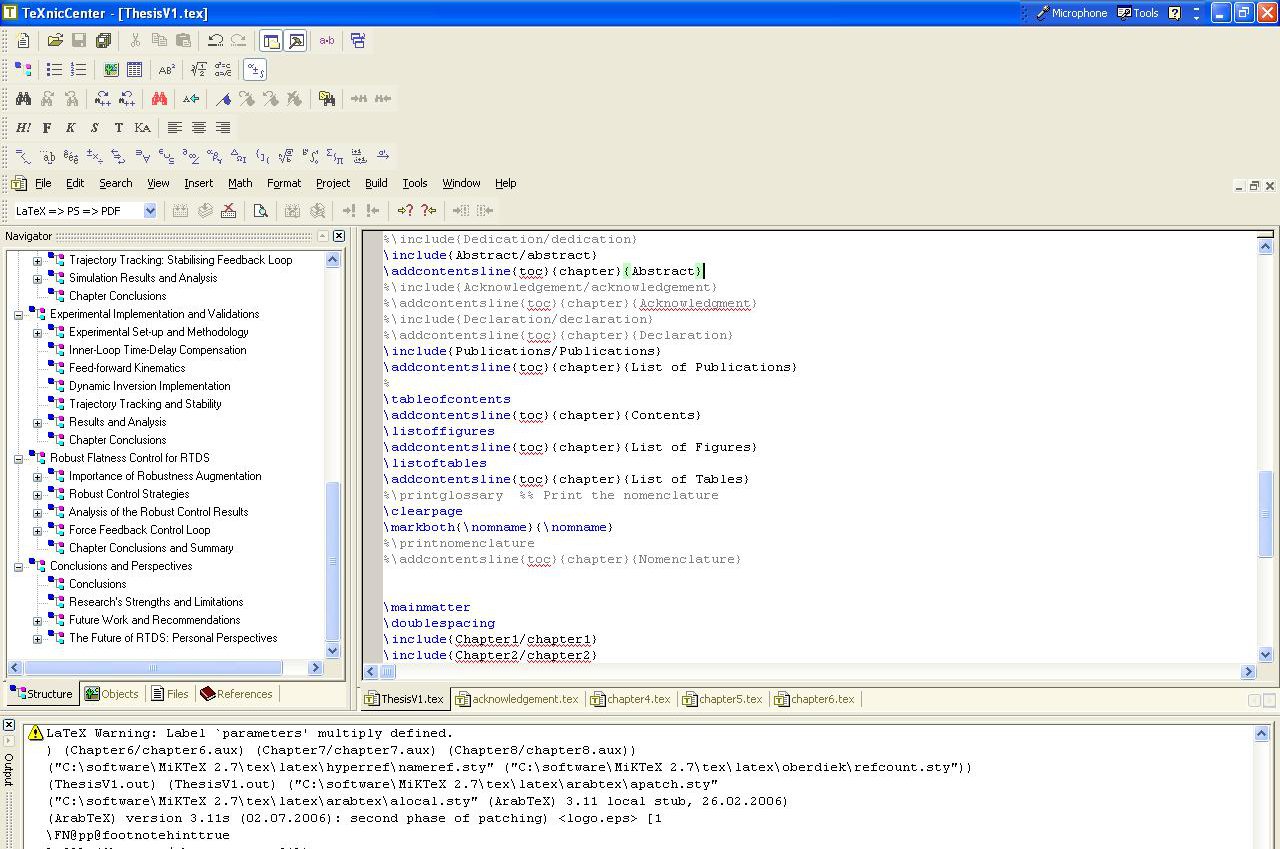Open the Build menu
1280x849 pixels.
pyautogui.click(x=376, y=183)
